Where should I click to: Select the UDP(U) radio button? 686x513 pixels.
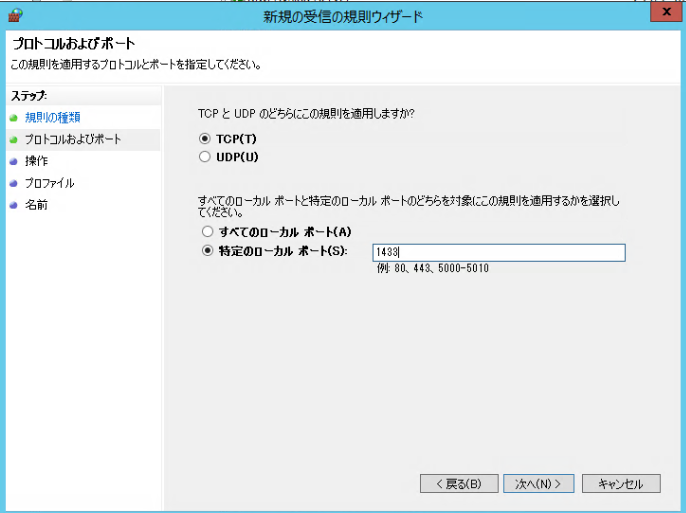coord(204,157)
